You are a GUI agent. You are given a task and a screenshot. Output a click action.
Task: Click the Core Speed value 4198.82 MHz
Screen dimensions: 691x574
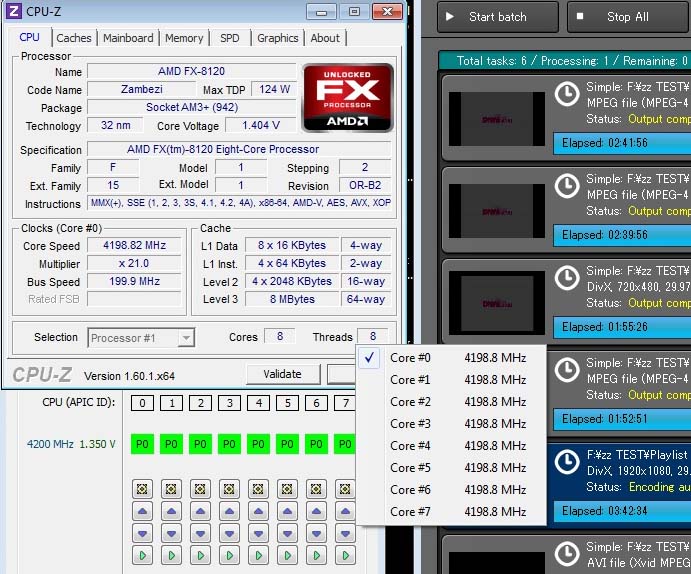tap(134, 245)
